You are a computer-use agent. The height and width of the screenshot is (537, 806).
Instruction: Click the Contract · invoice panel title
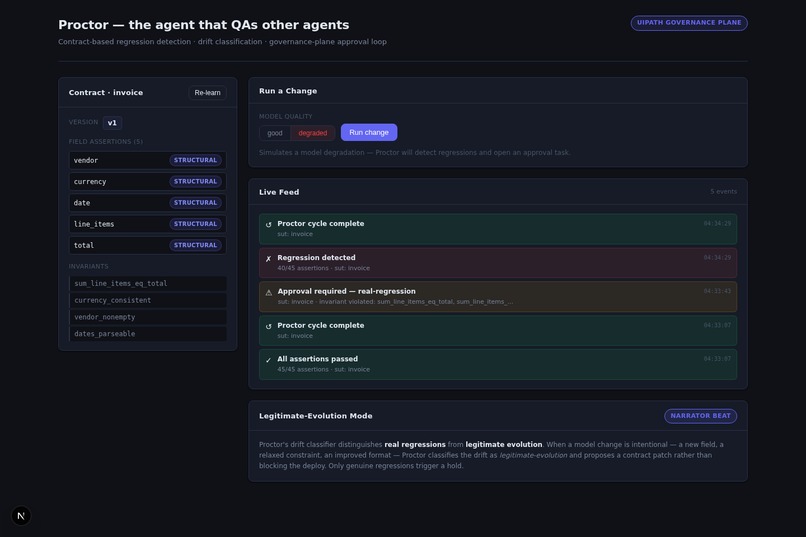click(106, 92)
